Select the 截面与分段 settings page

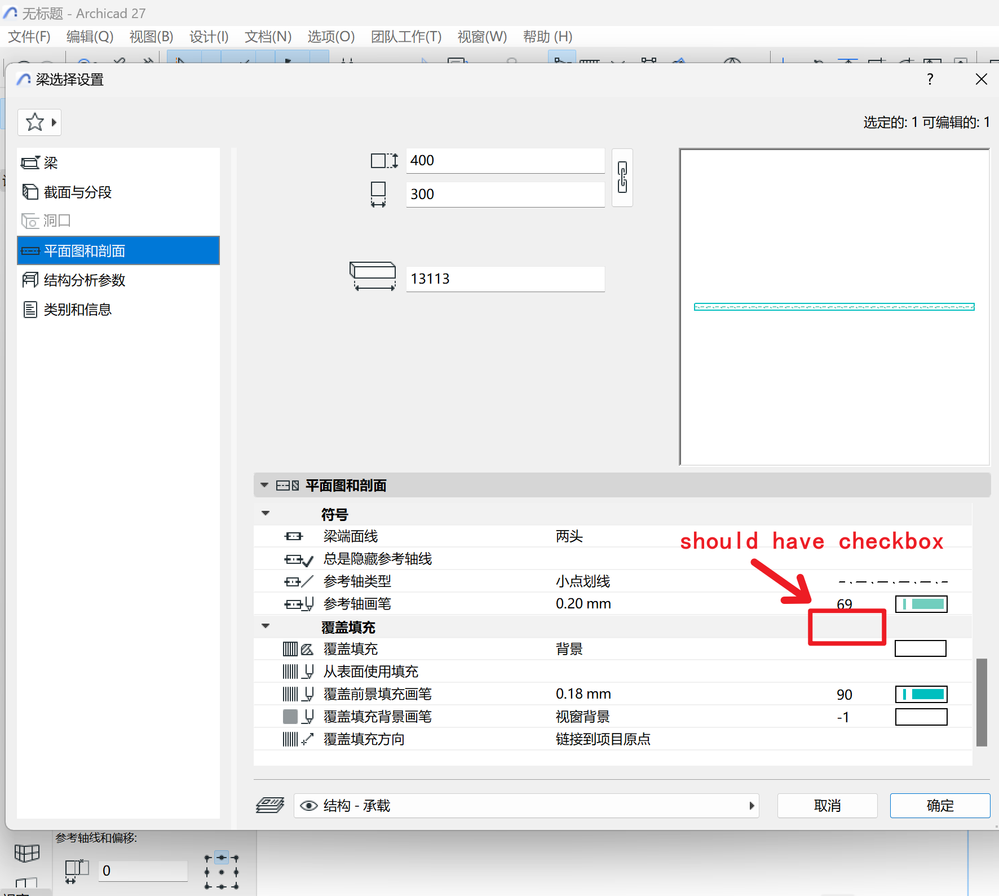tap(119, 192)
